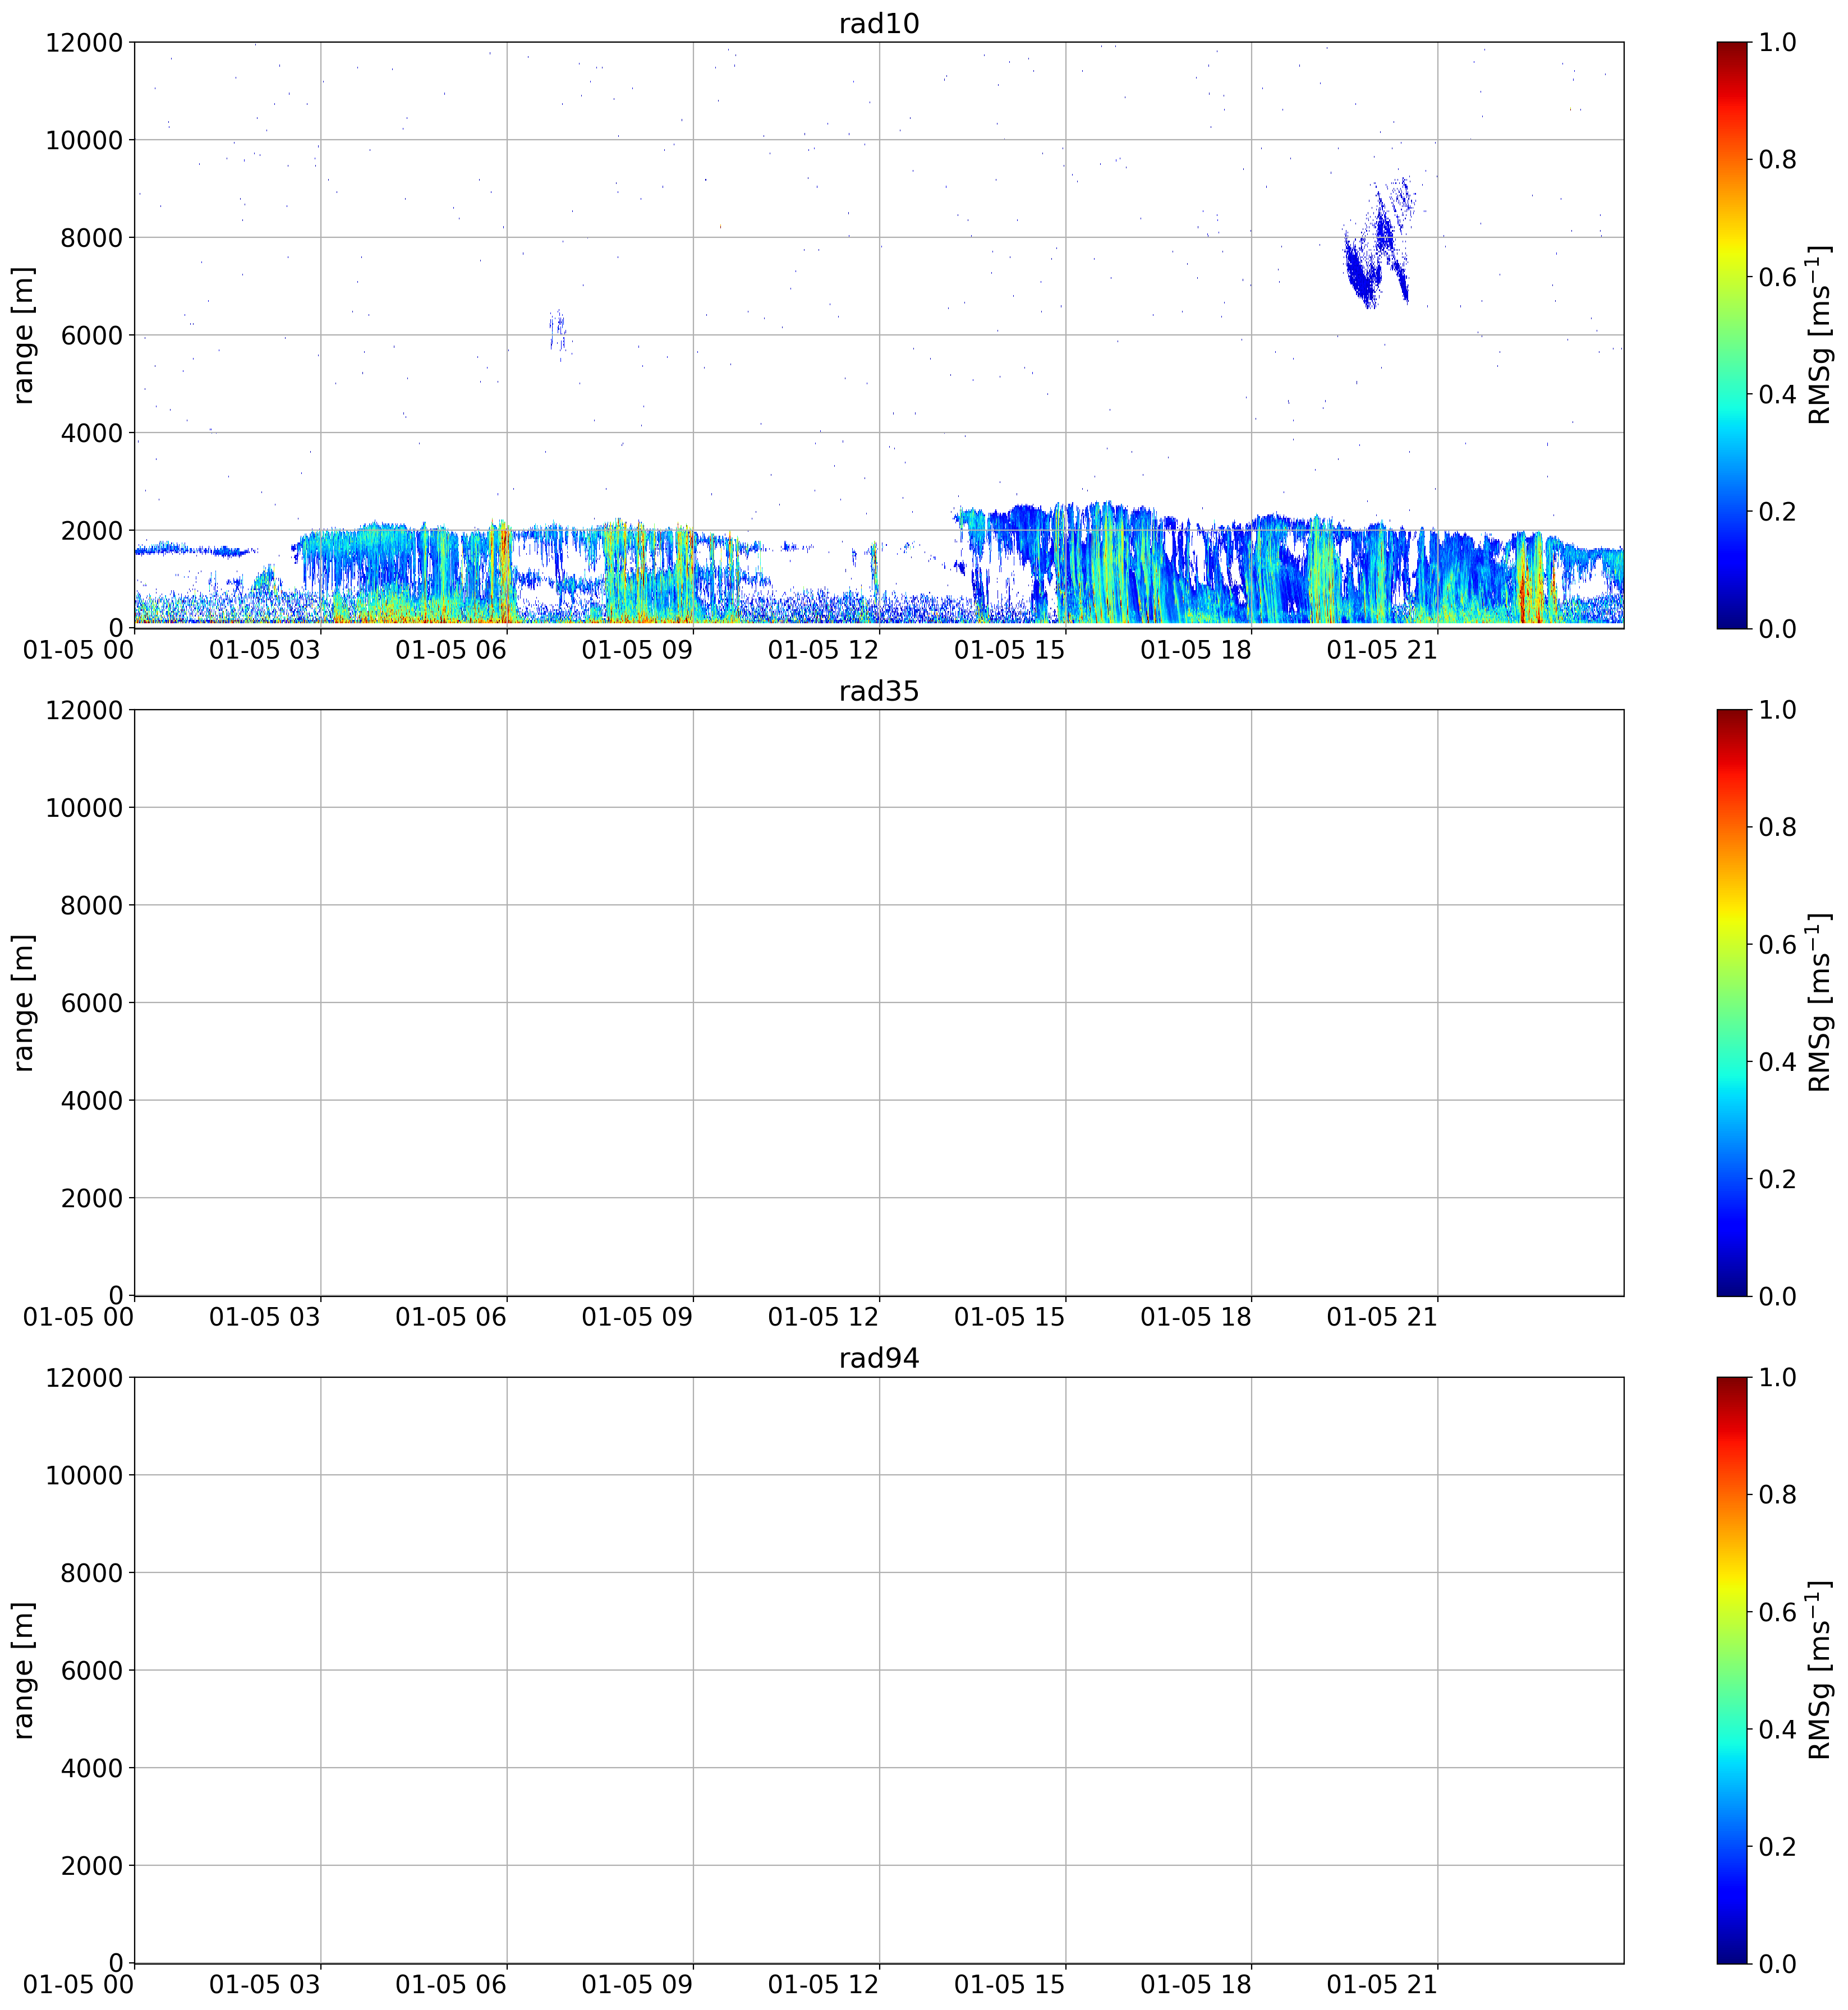The image size is (1848, 2010).
Task: Click the 0.2 tick on rad10 colorbar
Action: point(1778,511)
